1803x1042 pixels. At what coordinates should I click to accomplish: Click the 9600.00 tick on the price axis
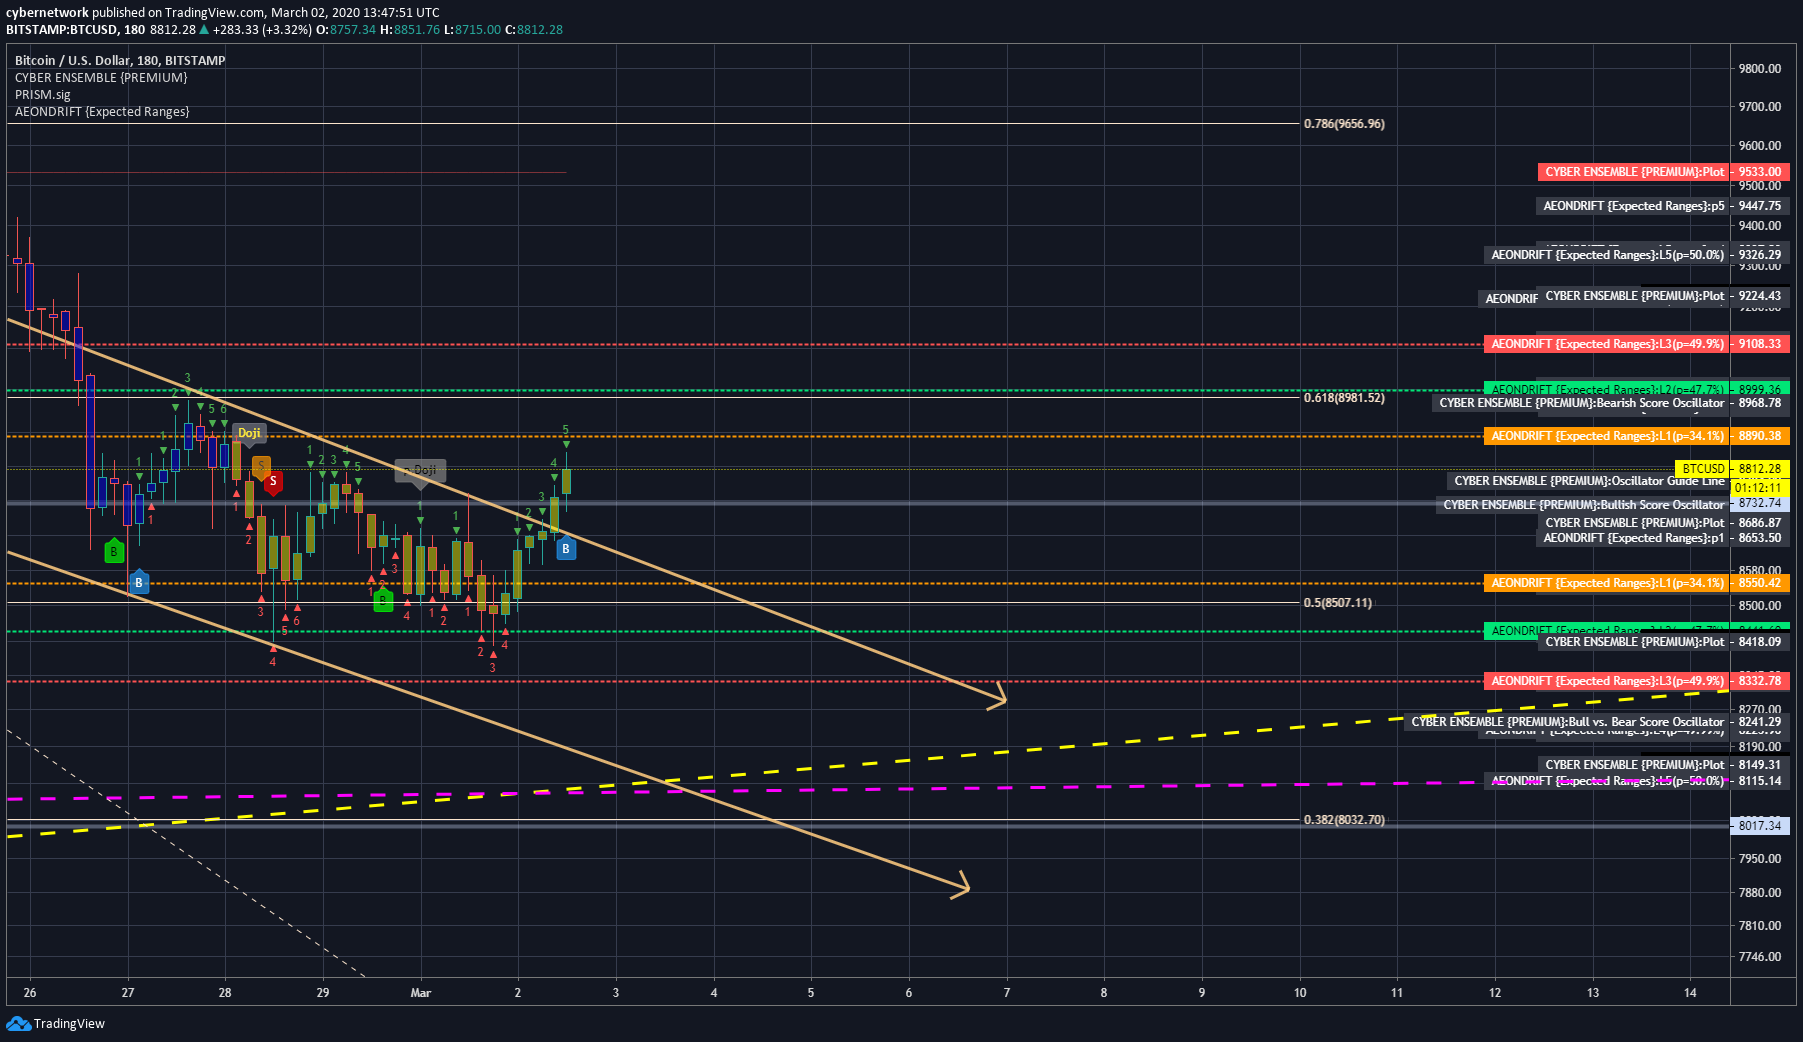coord(1760,145)
